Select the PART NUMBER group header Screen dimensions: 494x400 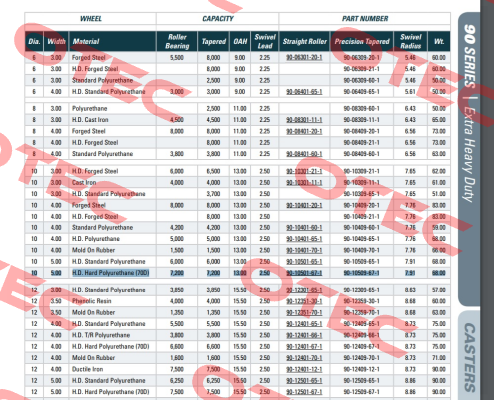coord(365,19)
